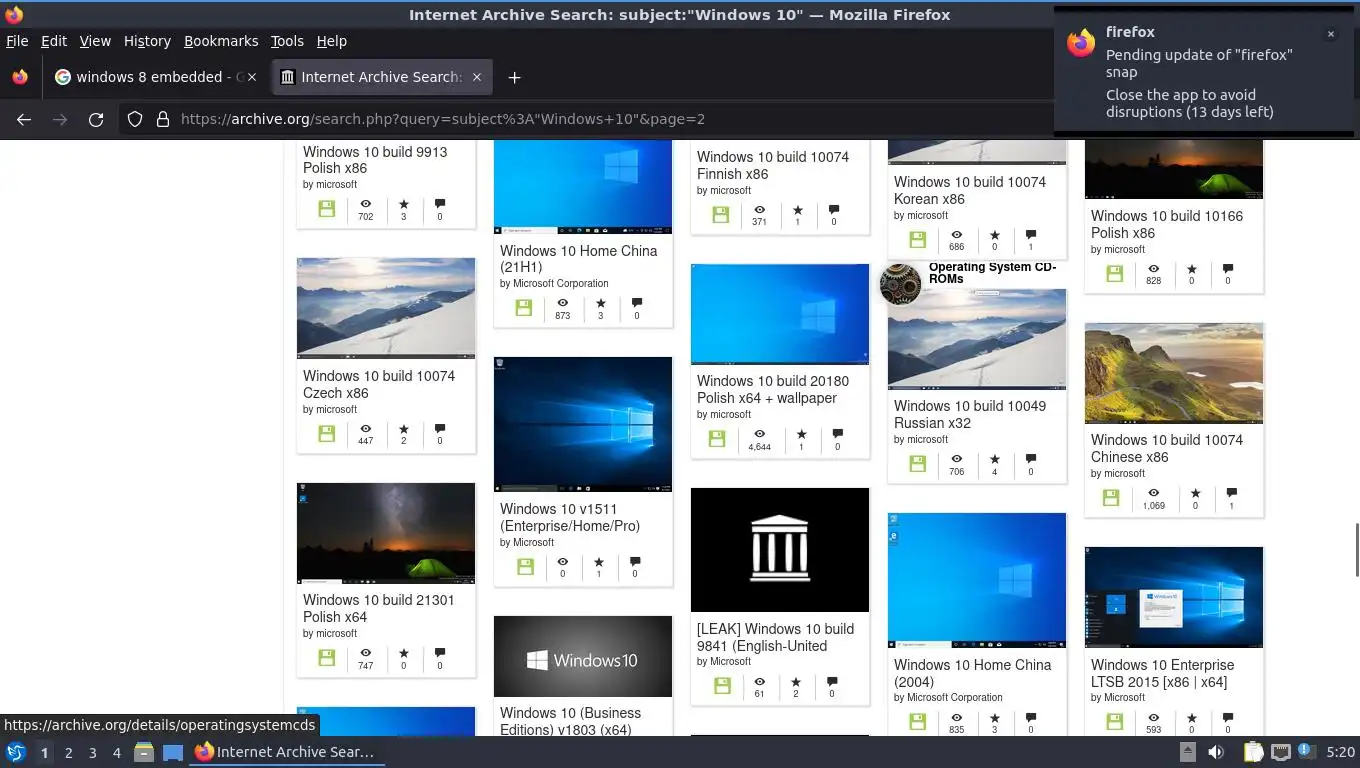Click the Back navigation arrow
The width and height of the screenshot is (1360, 768).
coord(24,119)
